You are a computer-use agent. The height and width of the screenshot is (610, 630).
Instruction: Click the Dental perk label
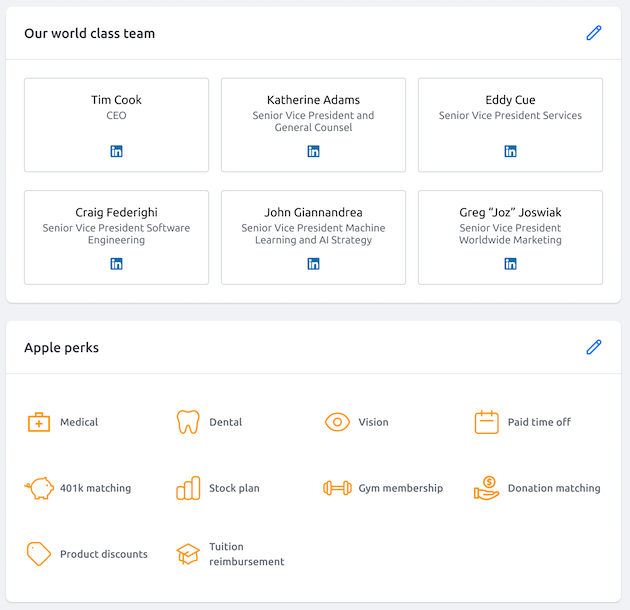pyautogui.click(x=225, y=422)
